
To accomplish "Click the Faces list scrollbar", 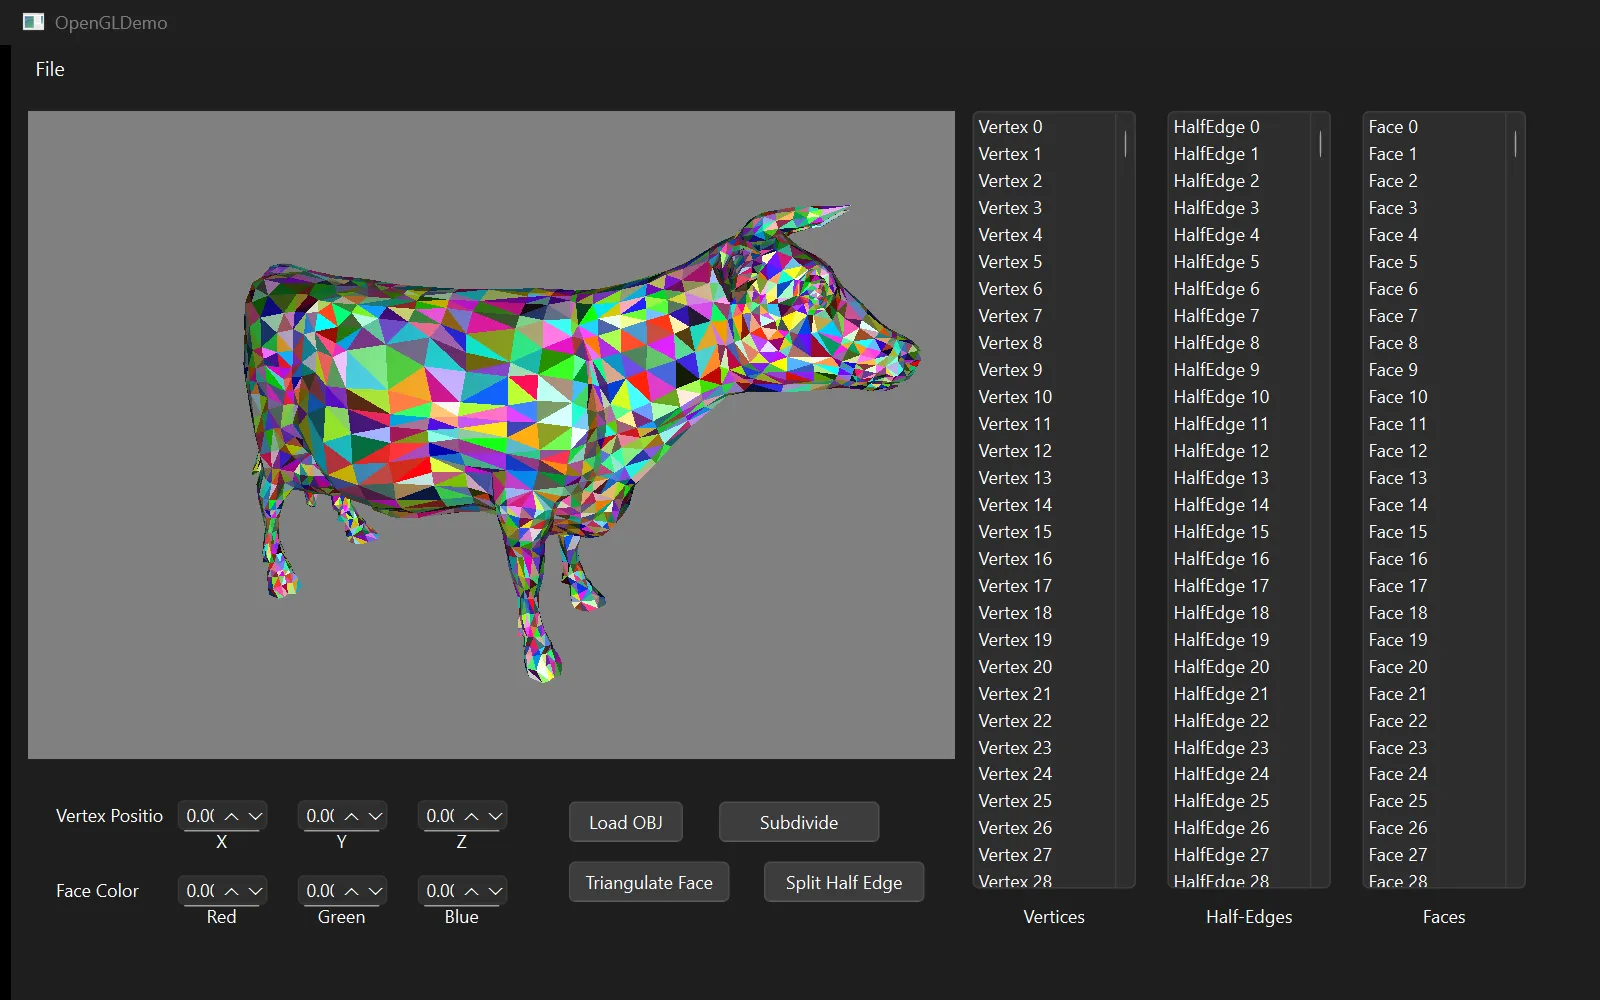I will click(1515, 144).
